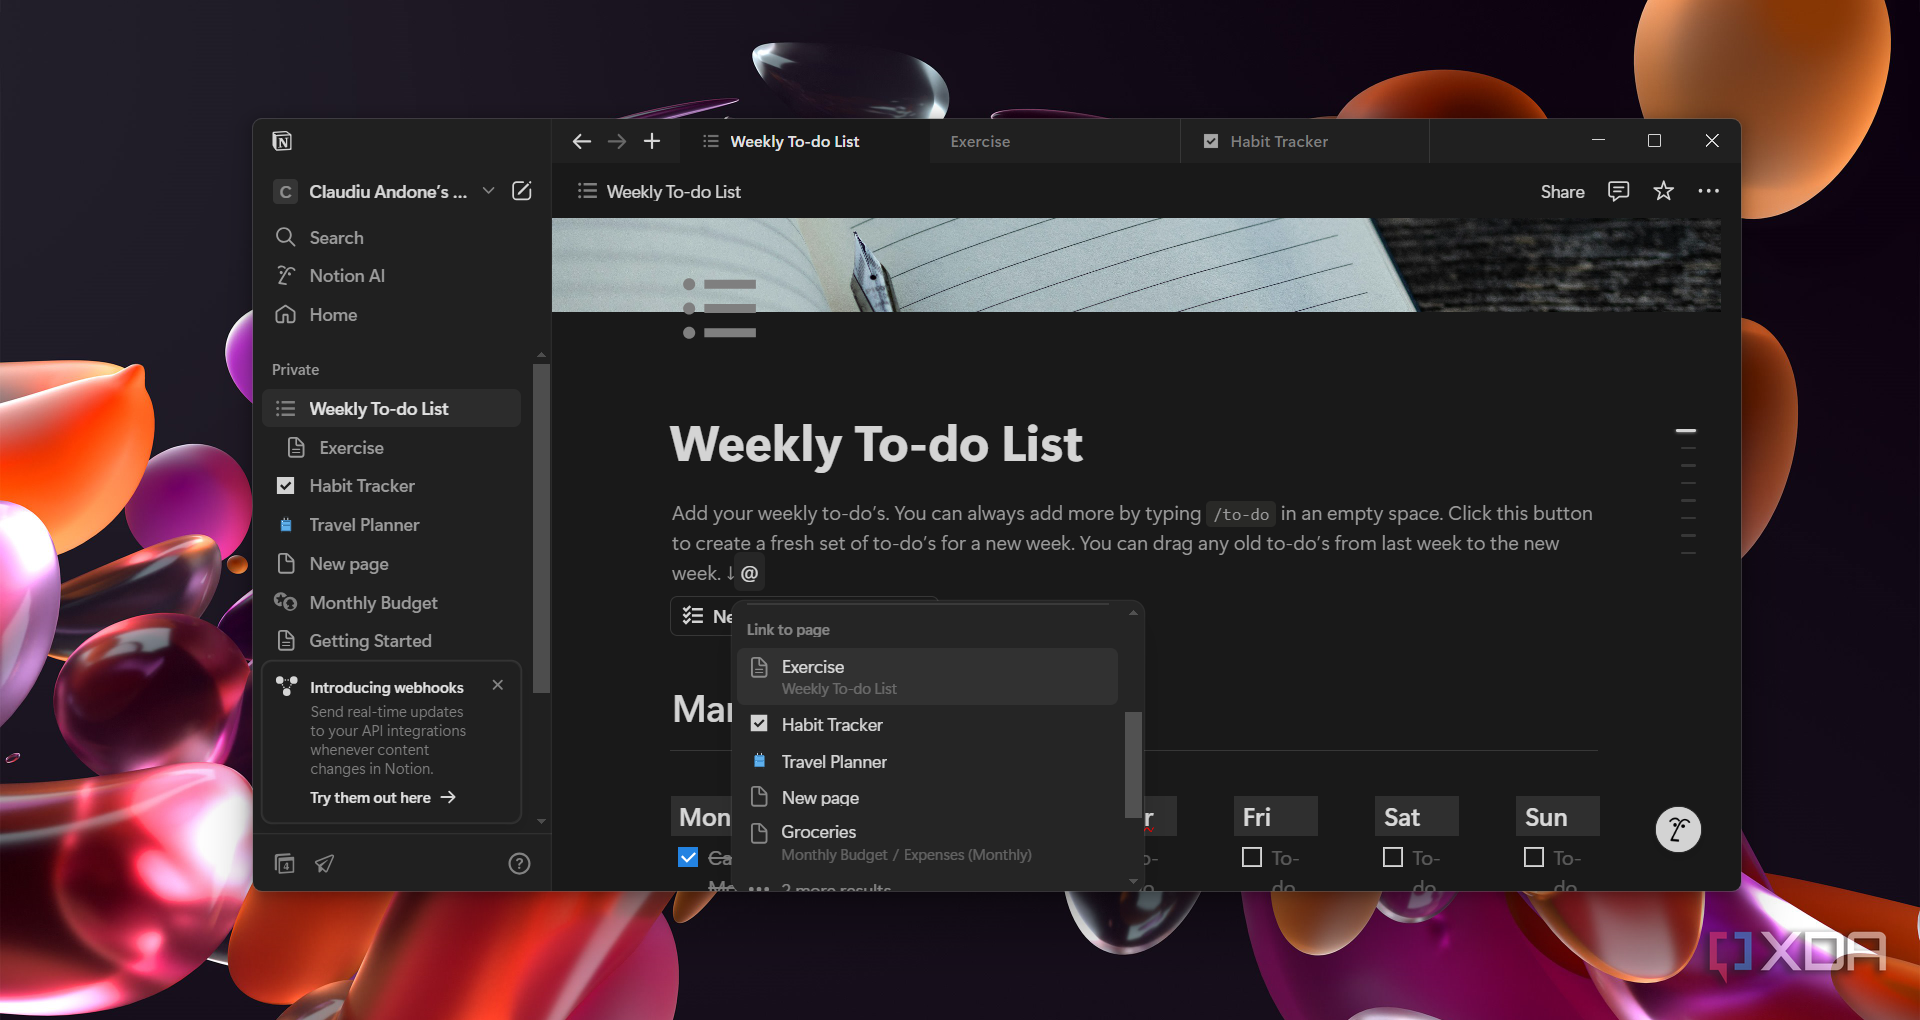Select Groceries in link popup
Screen dimensions: 1920x1020
(928, 843)
